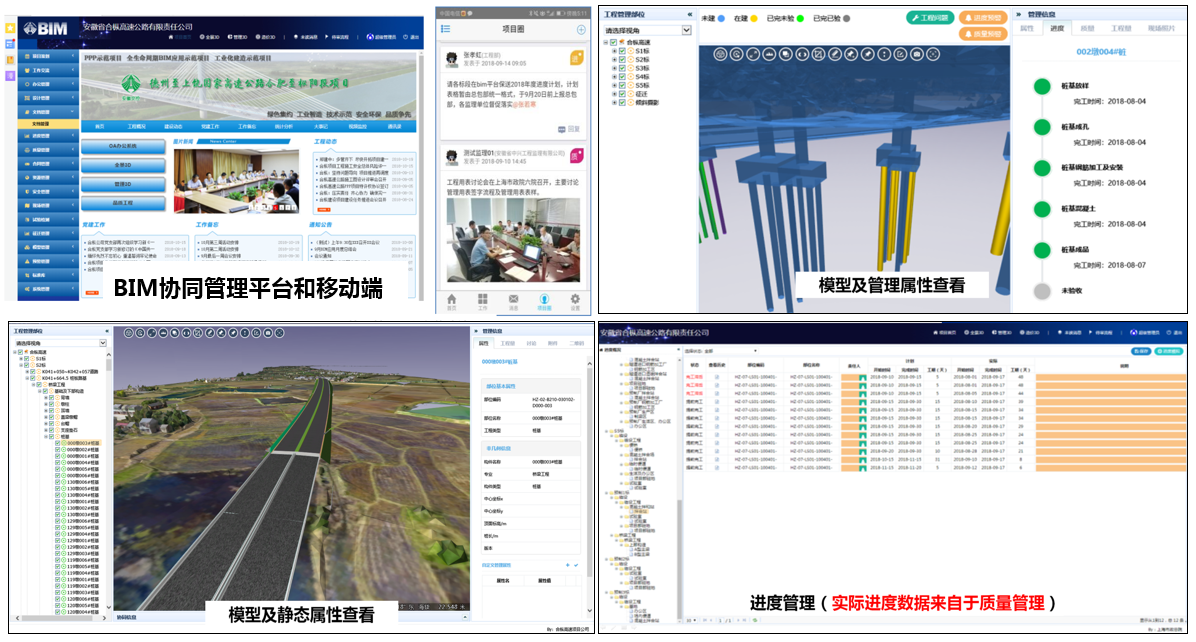Open the meeting photo in second mobile post
The image size is (1196, 642).
(513, 240)
